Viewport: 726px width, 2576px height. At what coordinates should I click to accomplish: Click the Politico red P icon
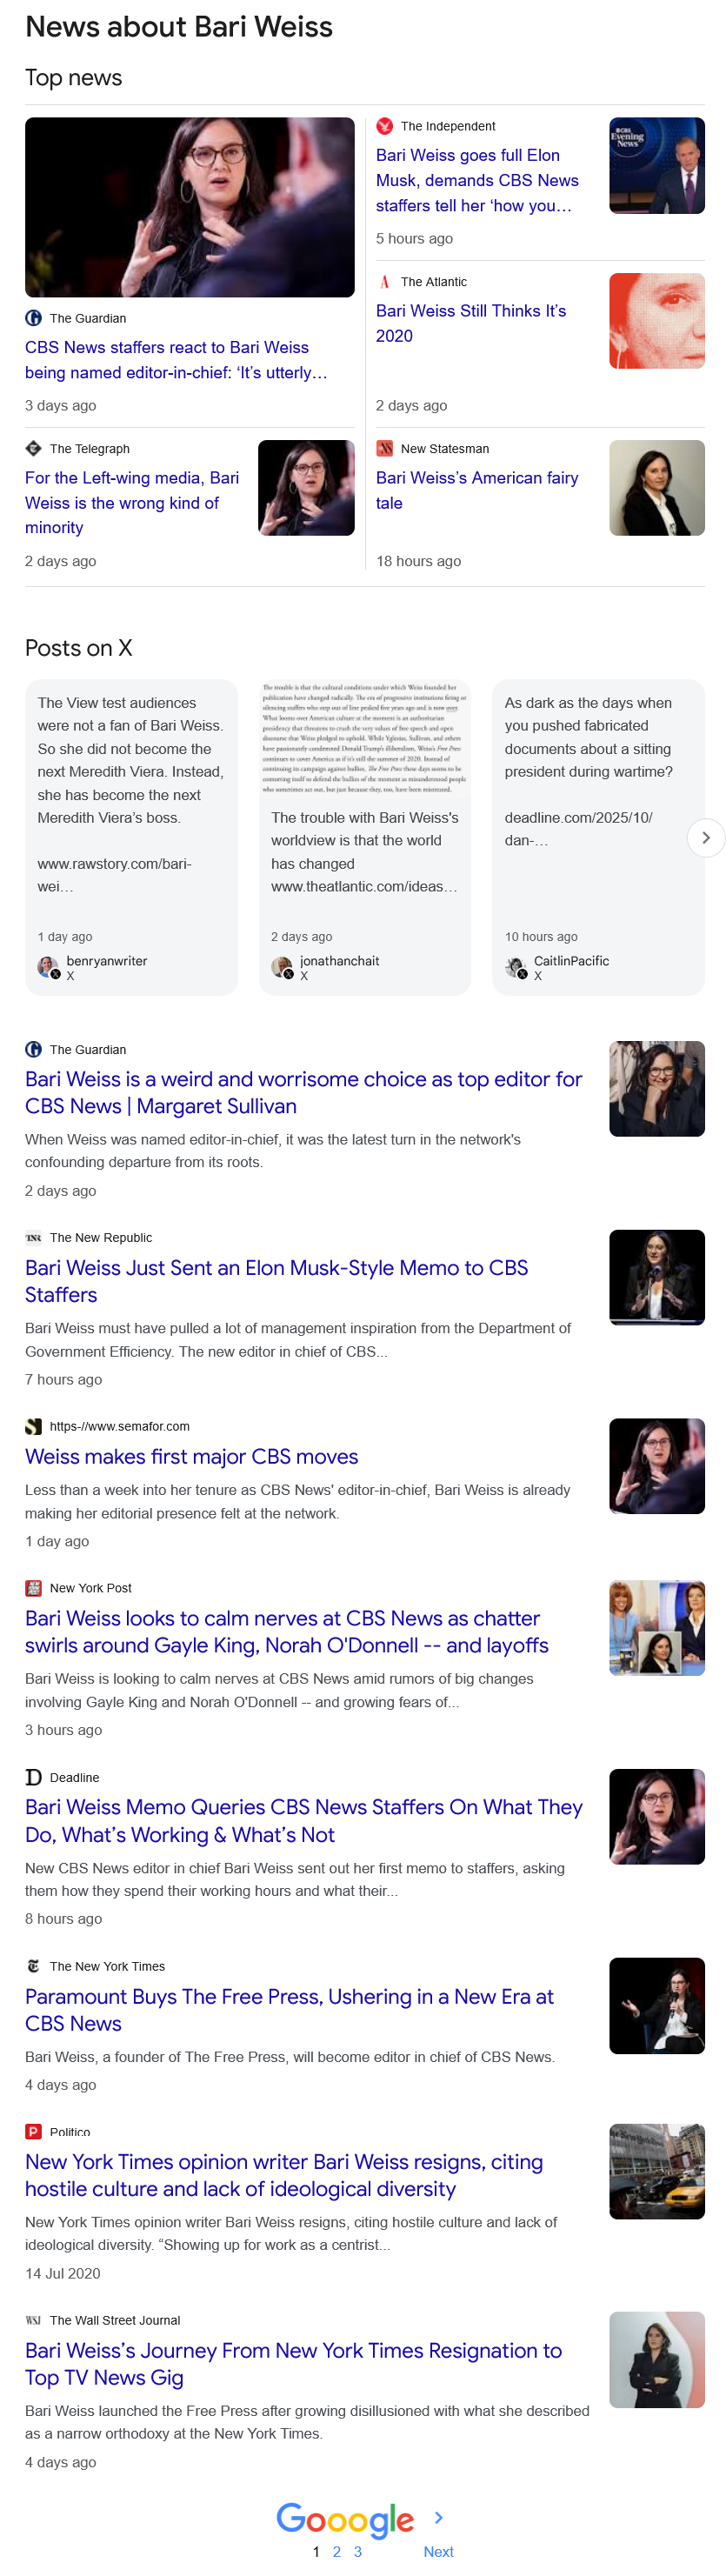point(33,2132)
